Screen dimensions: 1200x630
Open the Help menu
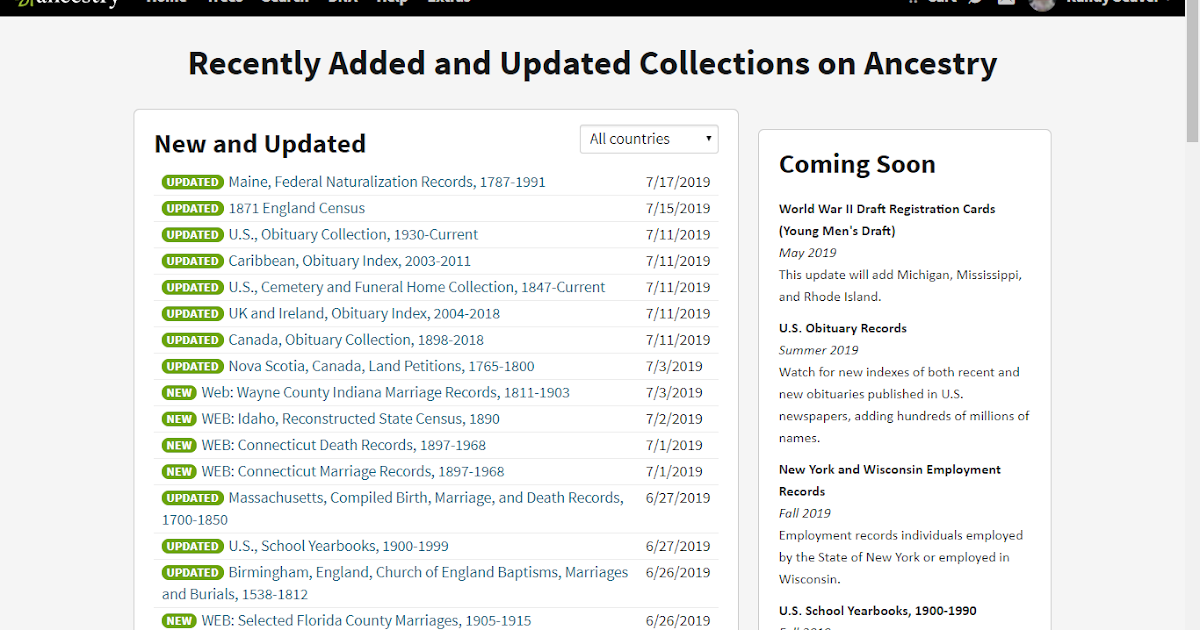pos(392,2)
